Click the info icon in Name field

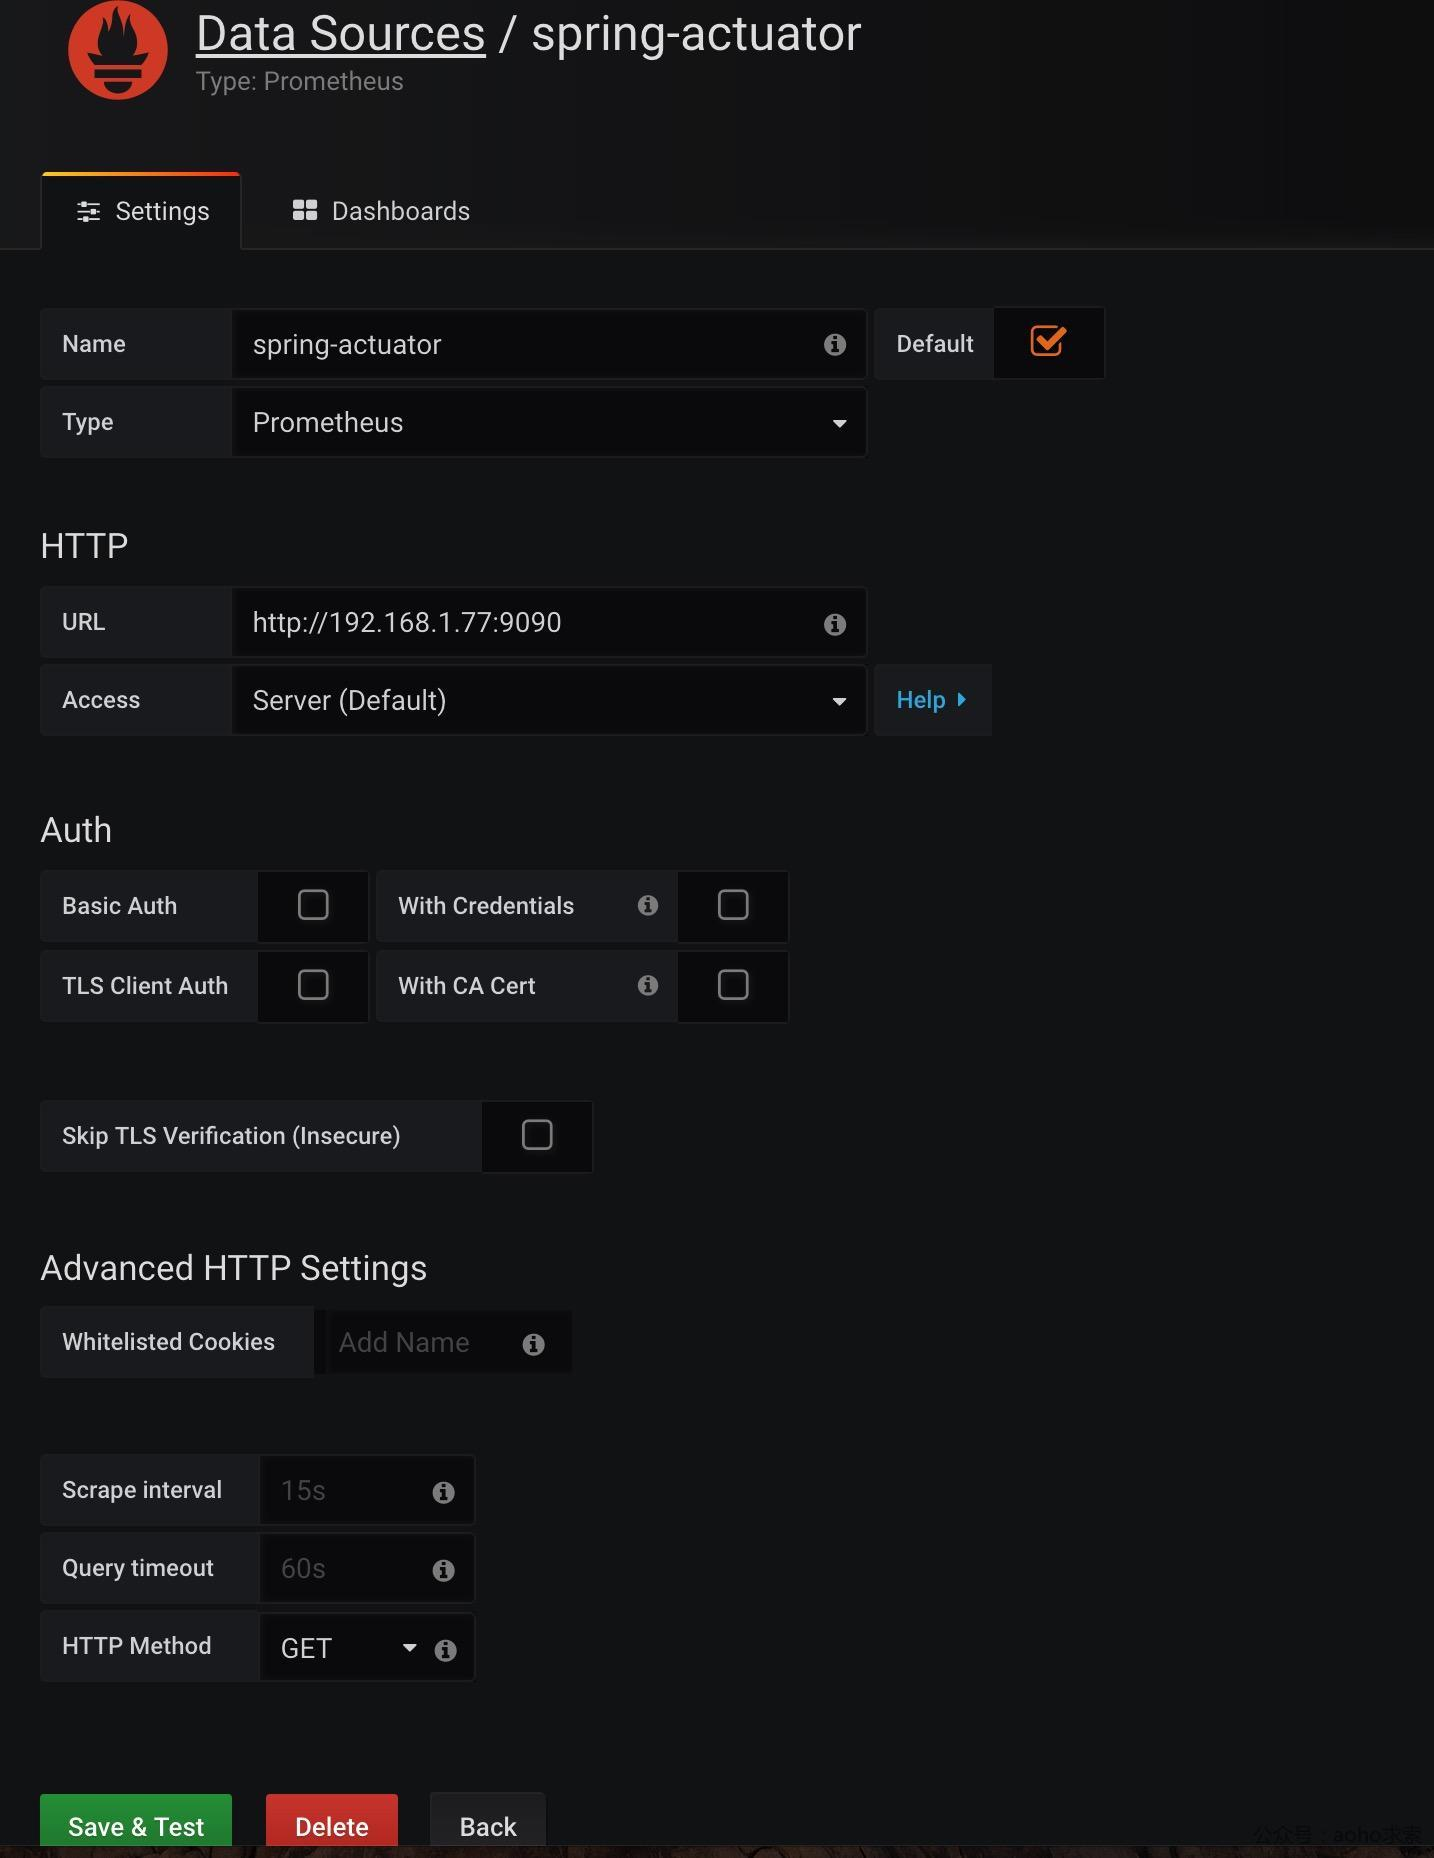point(835,345)
